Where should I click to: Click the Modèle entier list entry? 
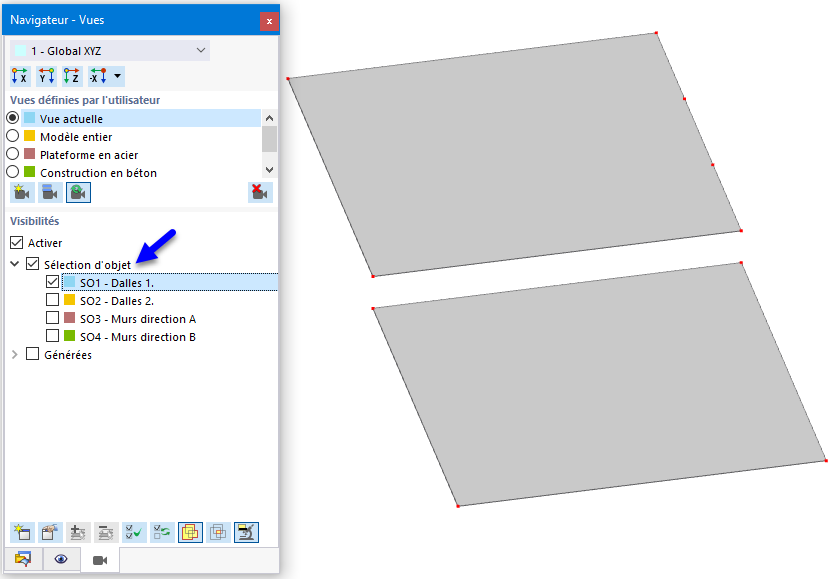coord(76,137)
